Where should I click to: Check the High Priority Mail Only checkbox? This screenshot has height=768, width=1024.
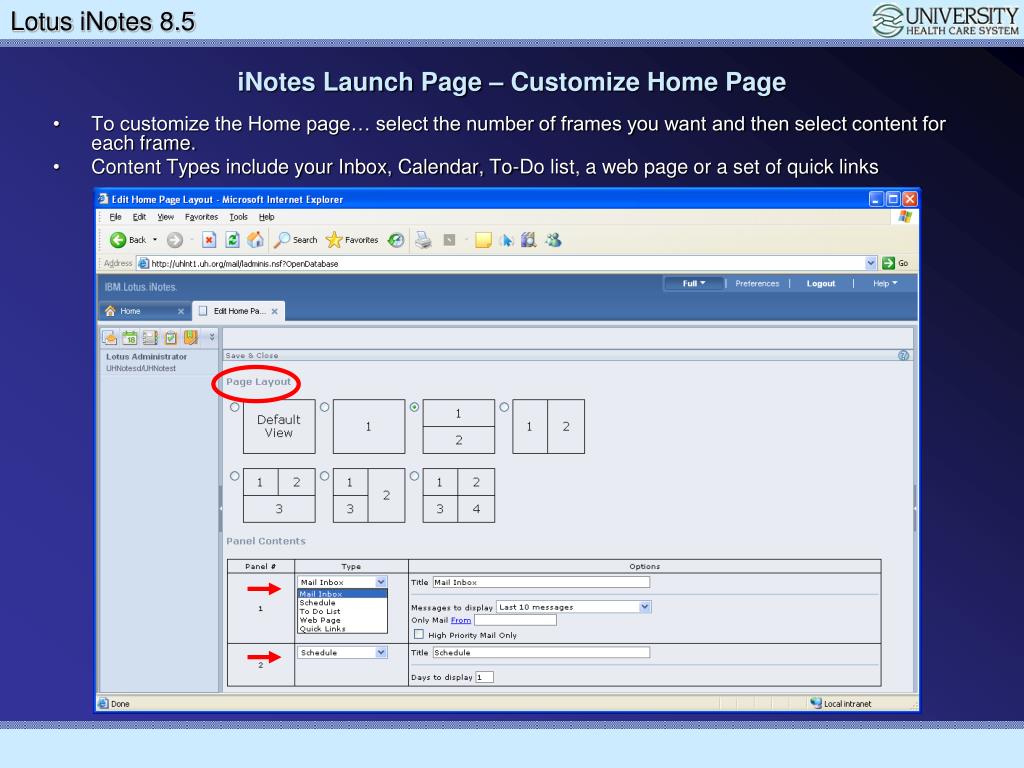click(x=419, y=634)
